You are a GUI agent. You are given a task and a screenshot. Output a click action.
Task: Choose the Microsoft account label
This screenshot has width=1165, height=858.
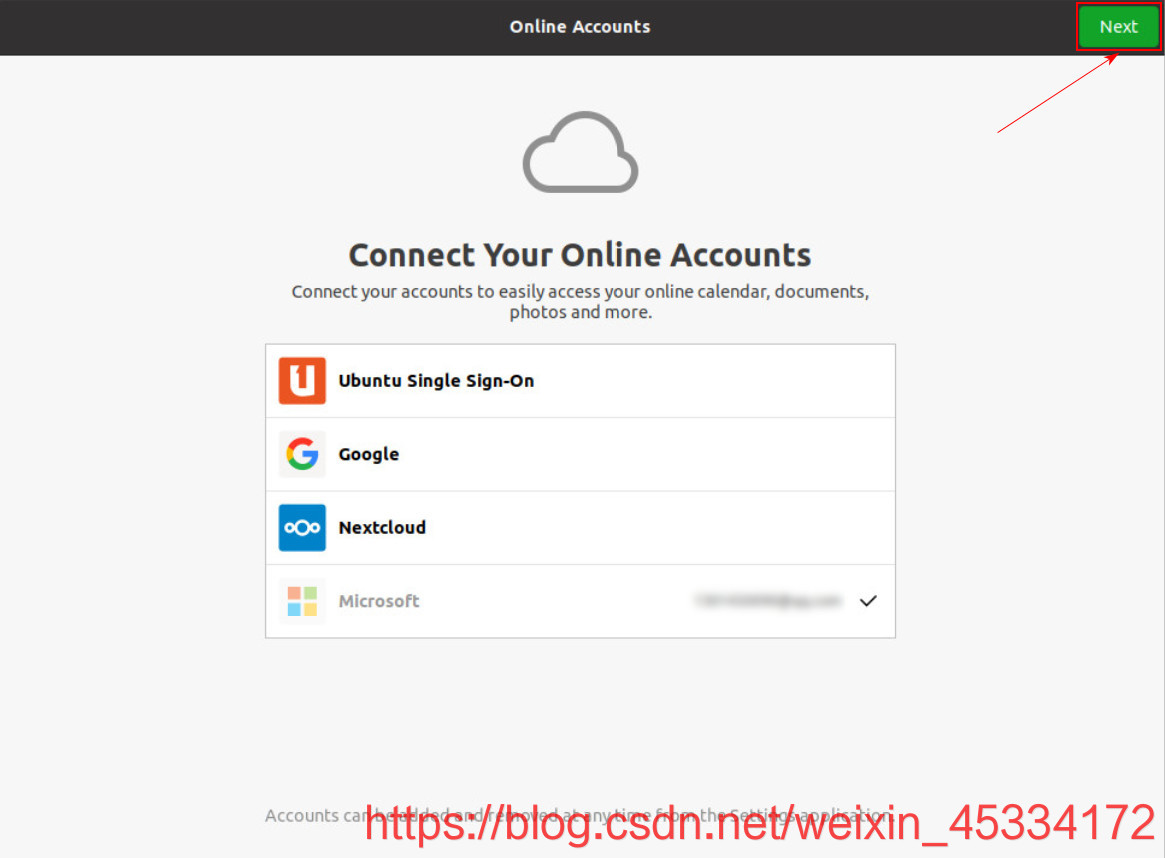click(x=379, y=601)
